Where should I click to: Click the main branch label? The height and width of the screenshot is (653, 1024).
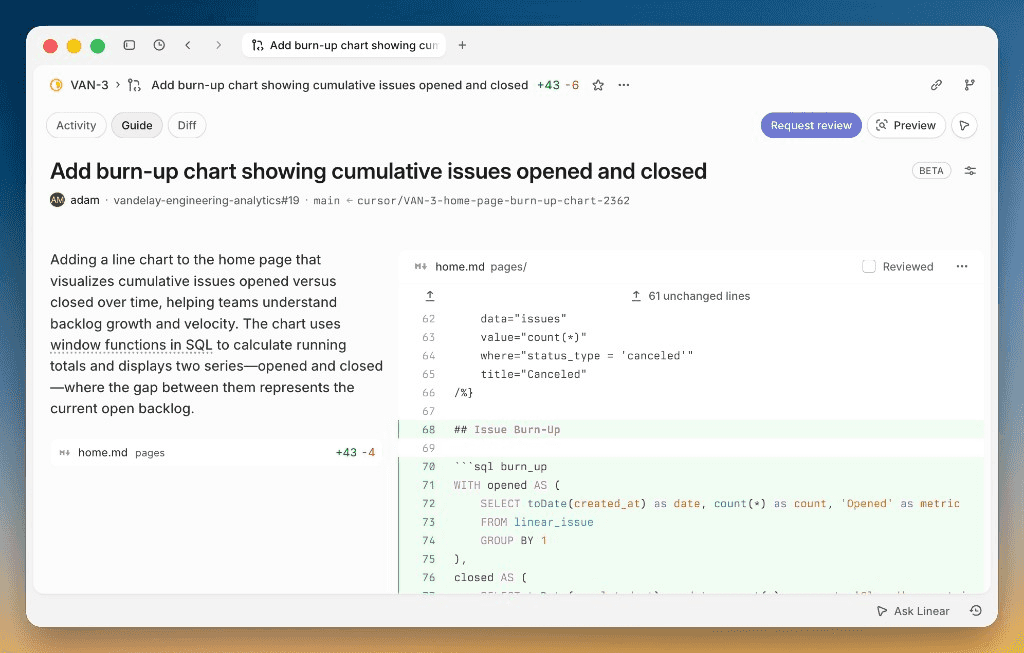[327, 200]
